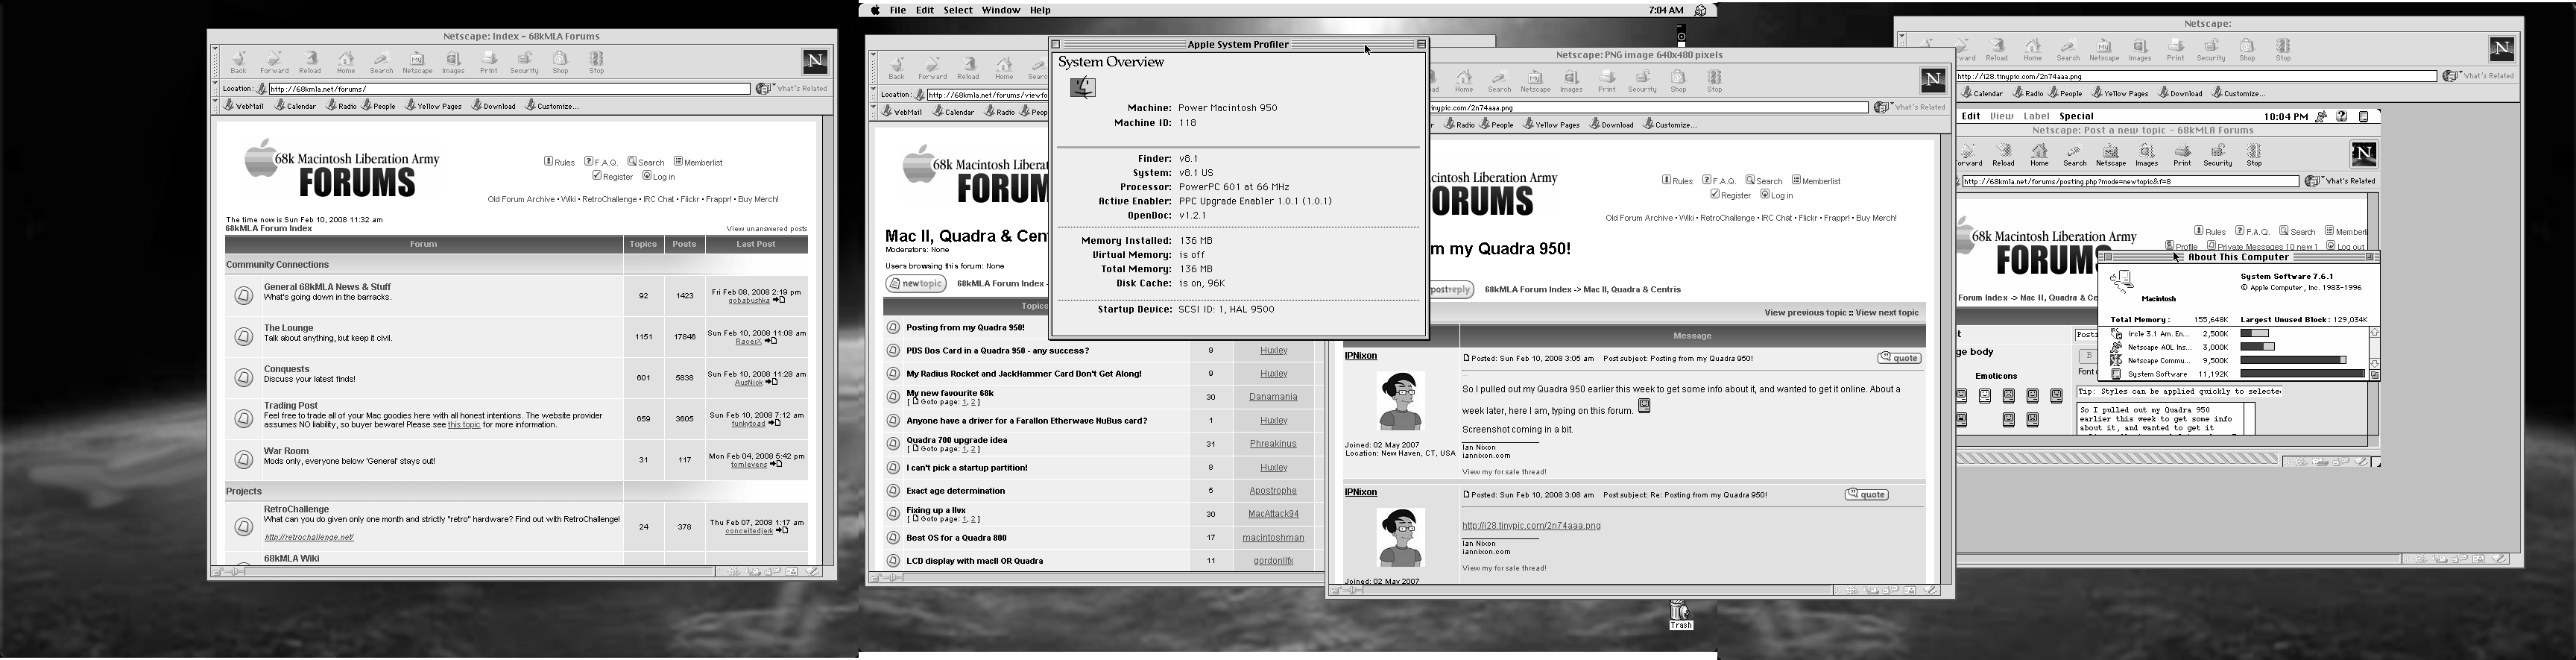Open the application menu icon beside the clock
2576x660 pixels.
point(1700,10)
